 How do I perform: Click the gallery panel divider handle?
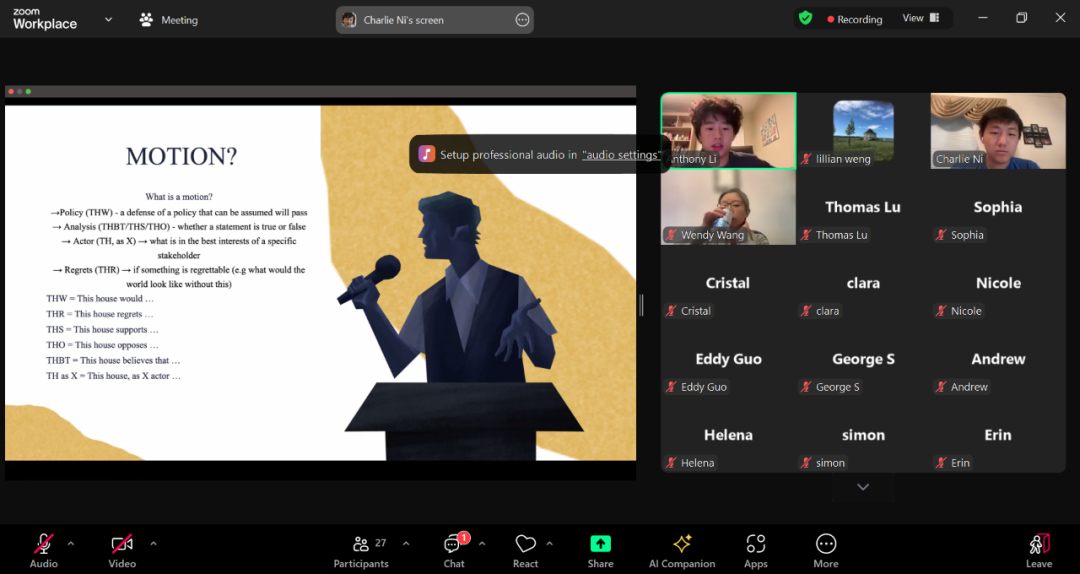pyautogui.click(x=641, y=305)
